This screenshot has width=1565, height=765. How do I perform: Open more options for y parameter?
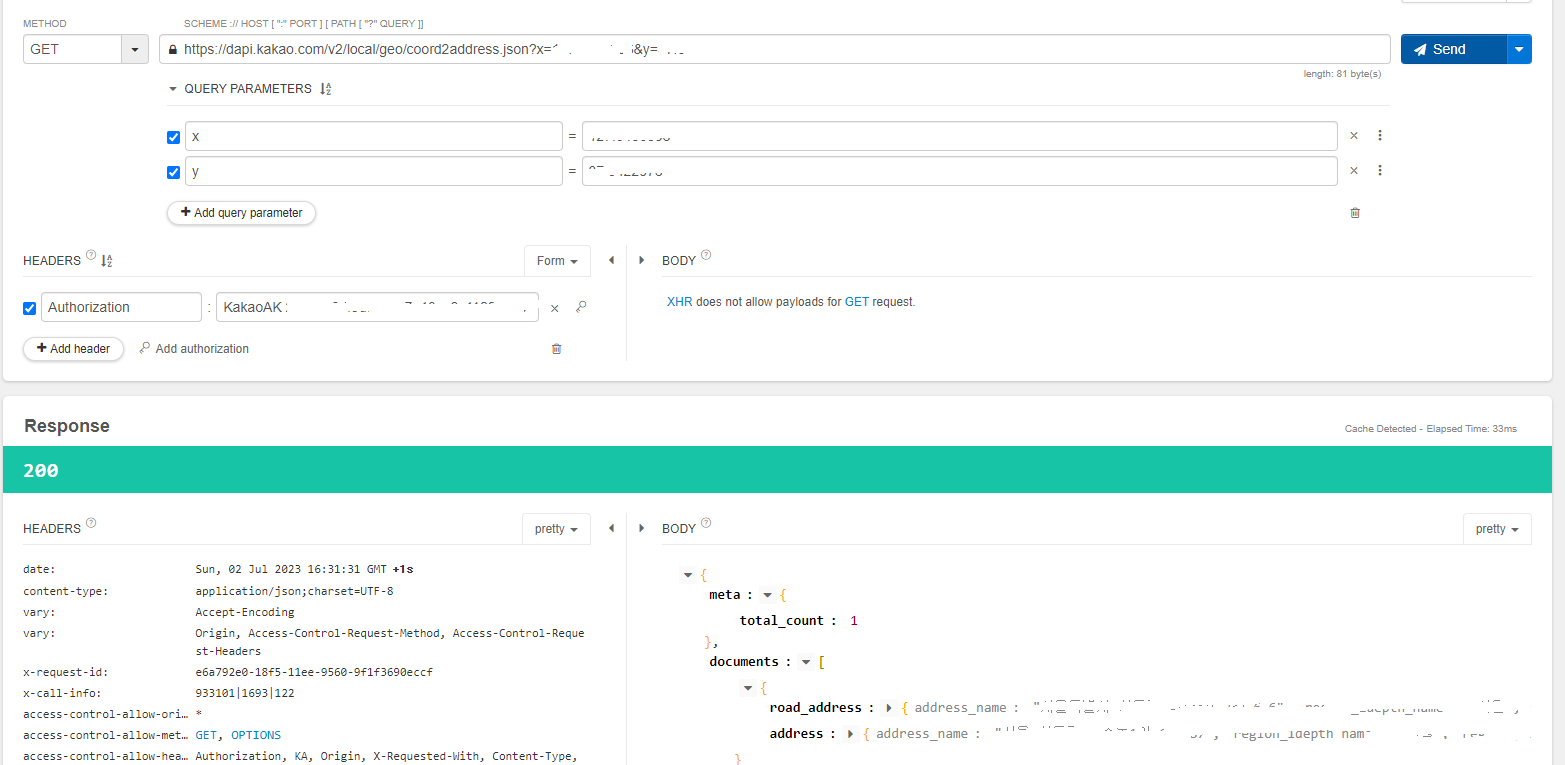pos(1380,171)
